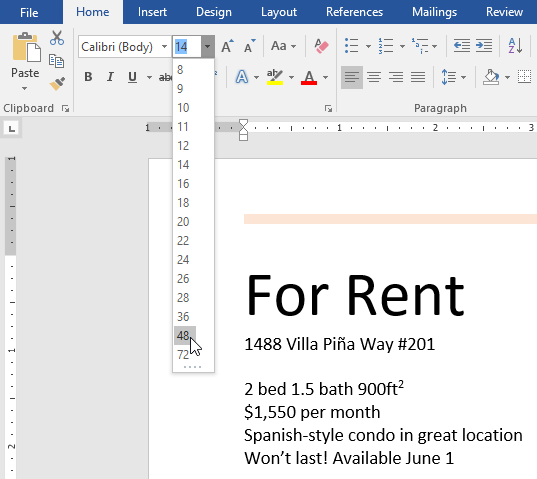Apply yellow text highlight color

click(275, 77)
